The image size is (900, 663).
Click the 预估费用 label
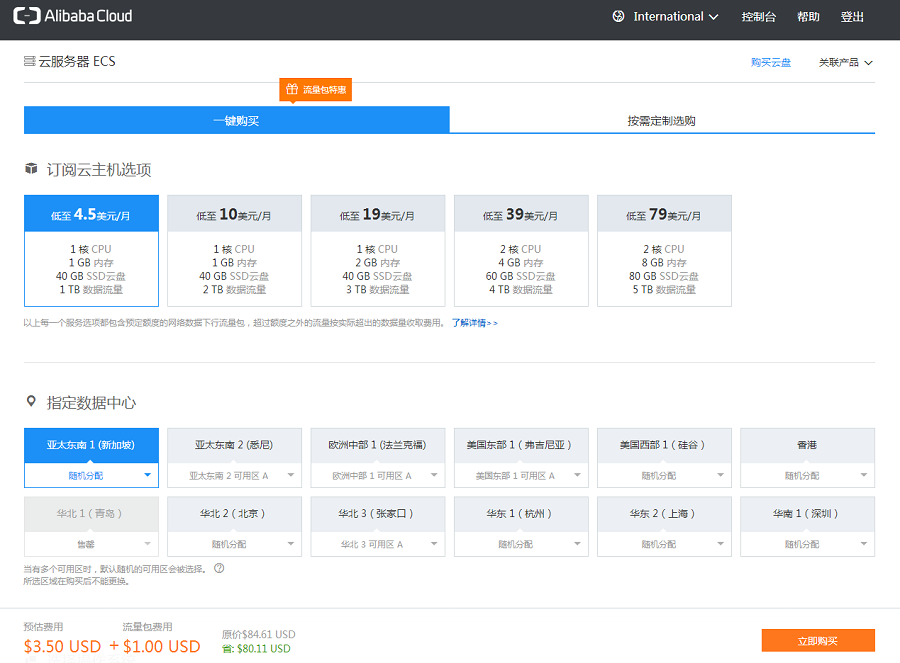pos(44,627)
